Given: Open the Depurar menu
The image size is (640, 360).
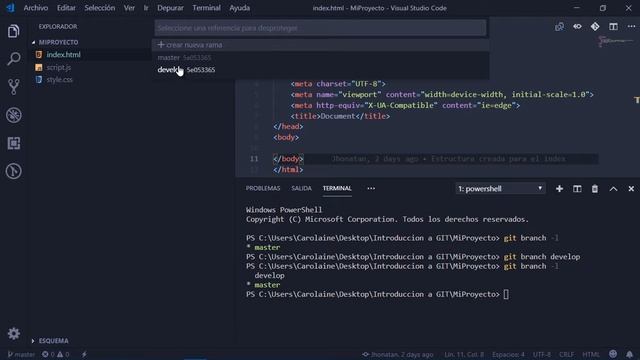Looking at the screenshot, I should (170, 8).
